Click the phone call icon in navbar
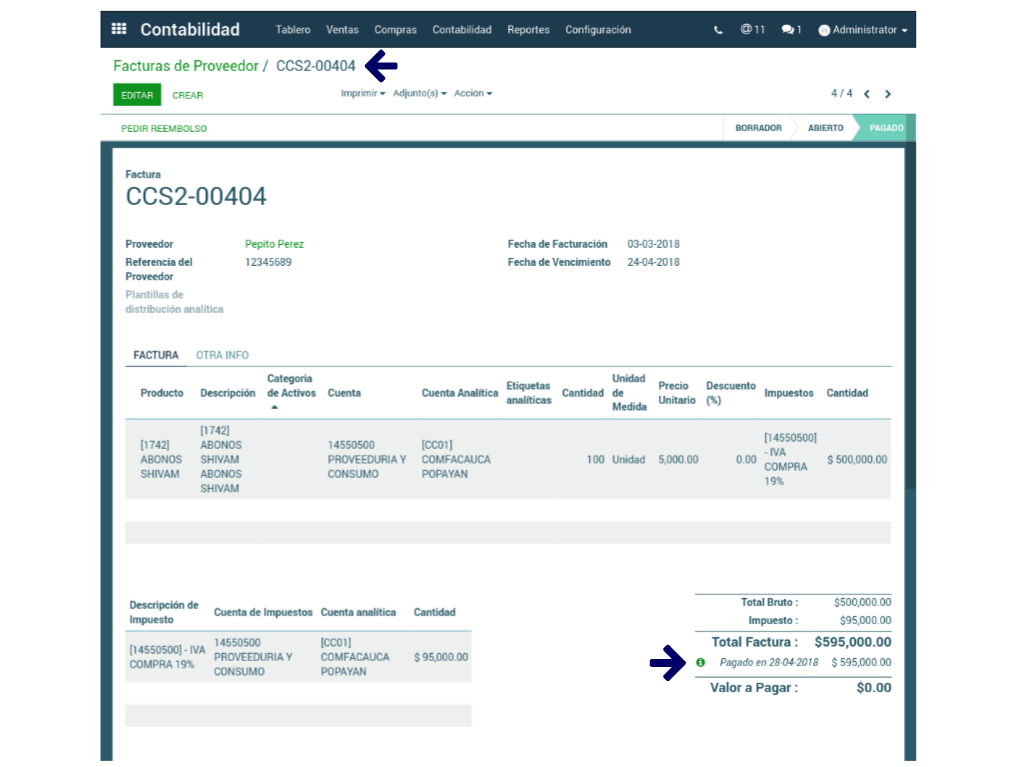The image size is (1023, 767). coord(718,30)
